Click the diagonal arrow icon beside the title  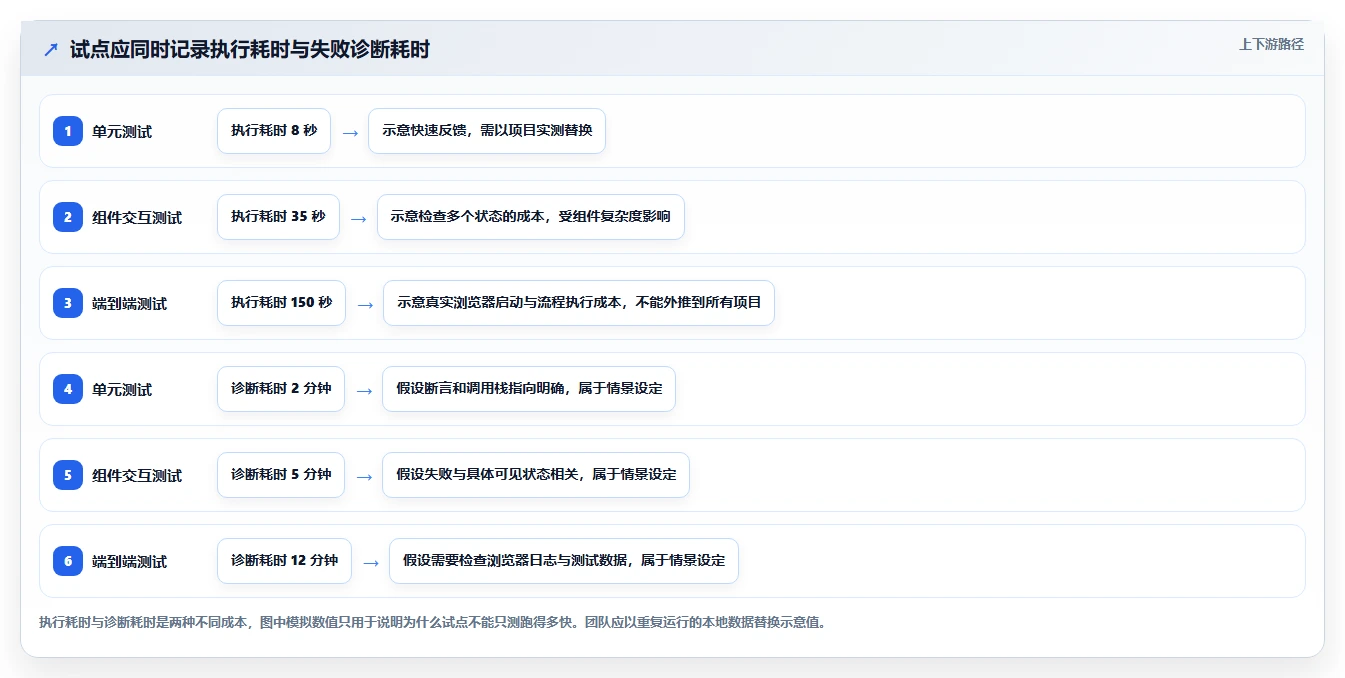pos(51,49)
